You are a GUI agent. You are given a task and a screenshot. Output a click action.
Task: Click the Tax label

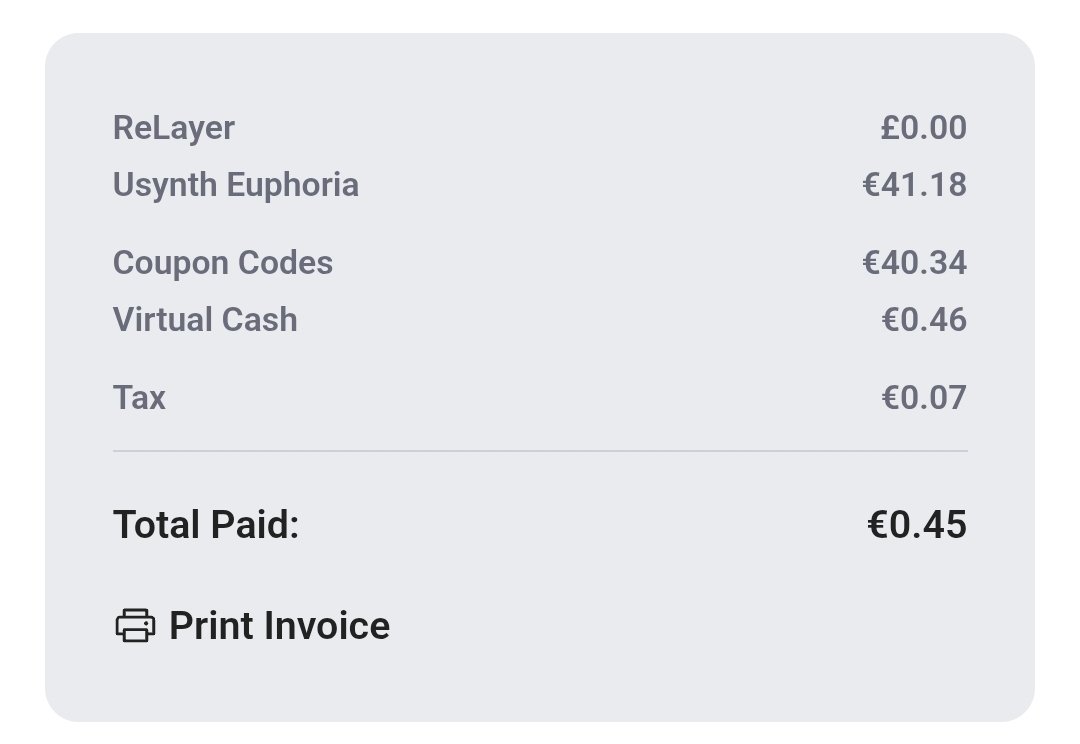139,398
